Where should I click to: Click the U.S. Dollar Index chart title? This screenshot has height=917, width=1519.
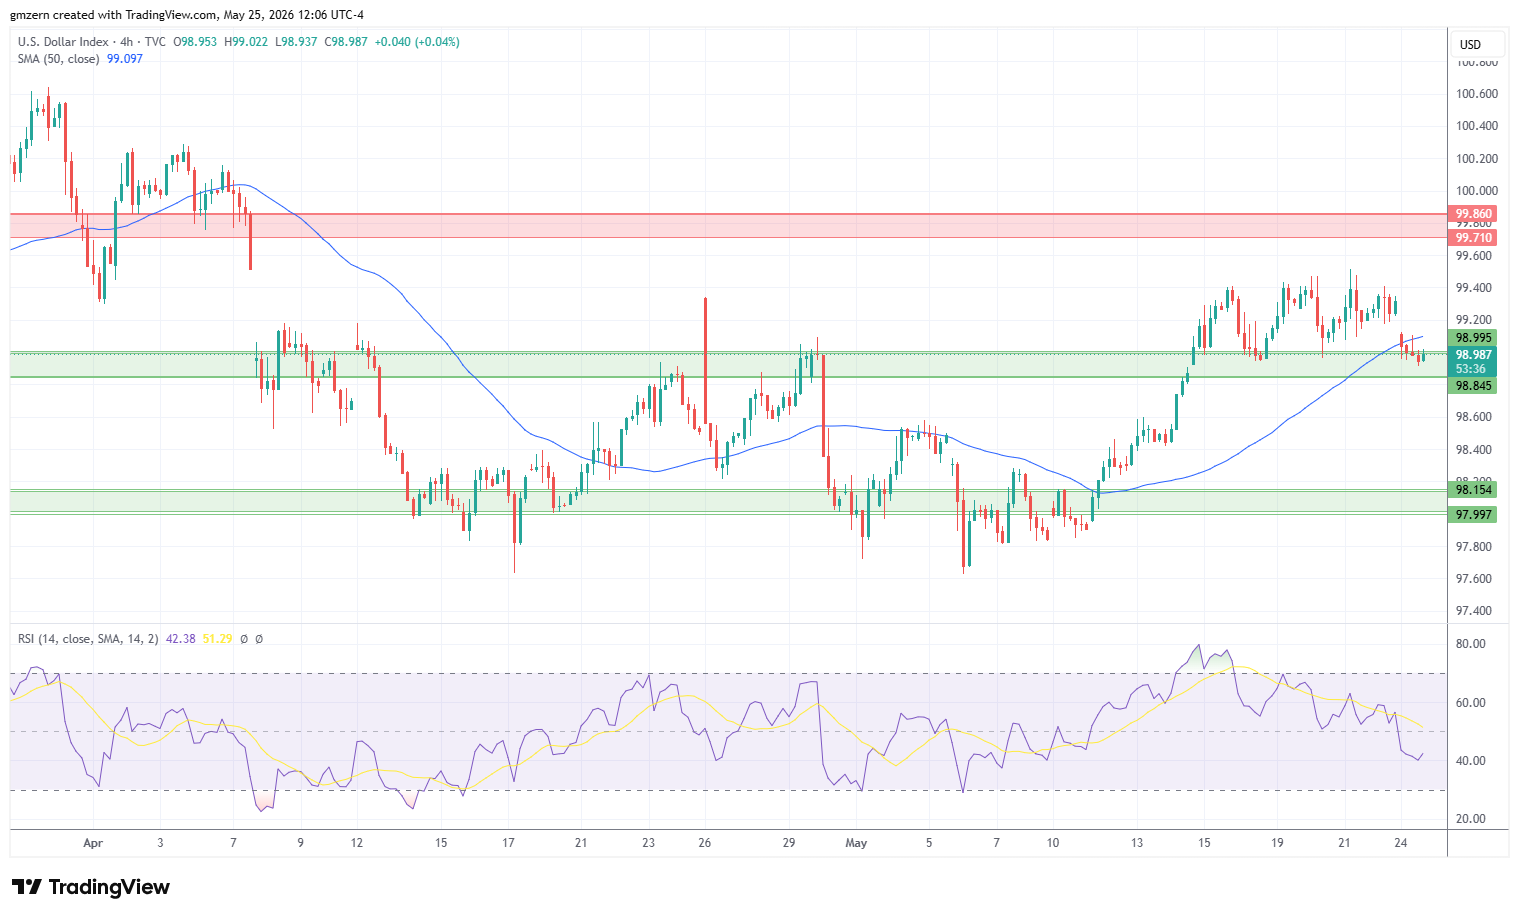point(63,42)
